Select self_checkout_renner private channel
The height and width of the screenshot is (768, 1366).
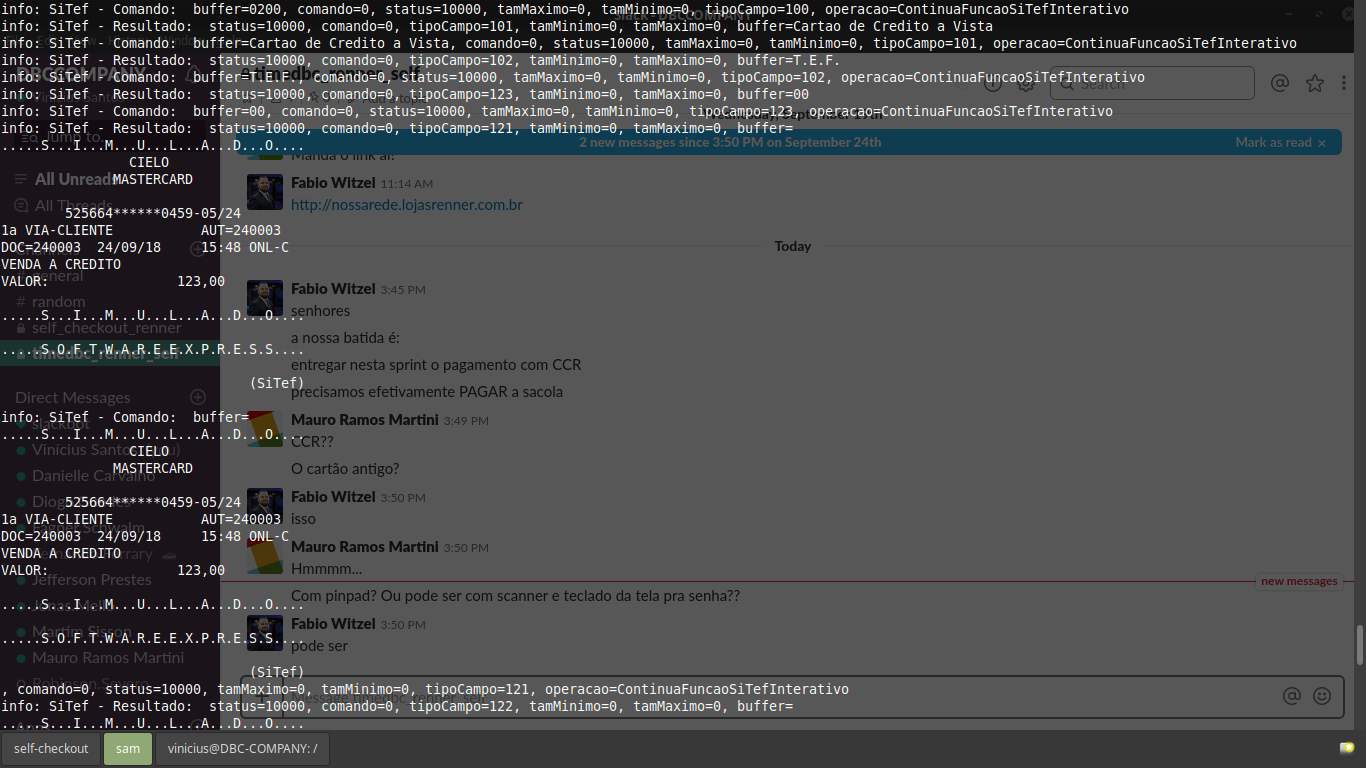[106, 327]
